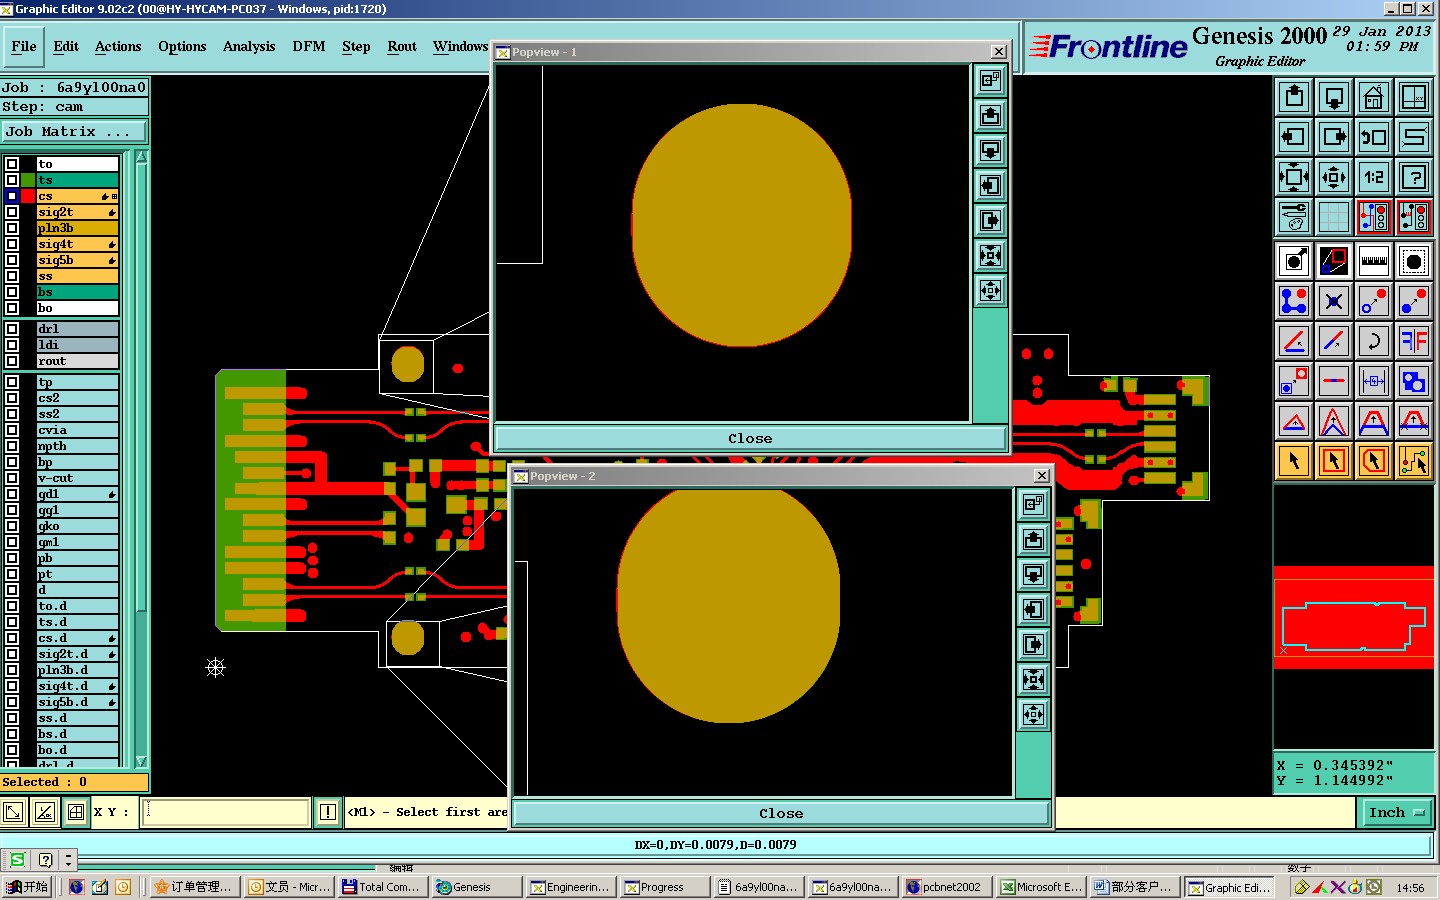
Task: Open the Edit menu
Action: pos(66,46)
